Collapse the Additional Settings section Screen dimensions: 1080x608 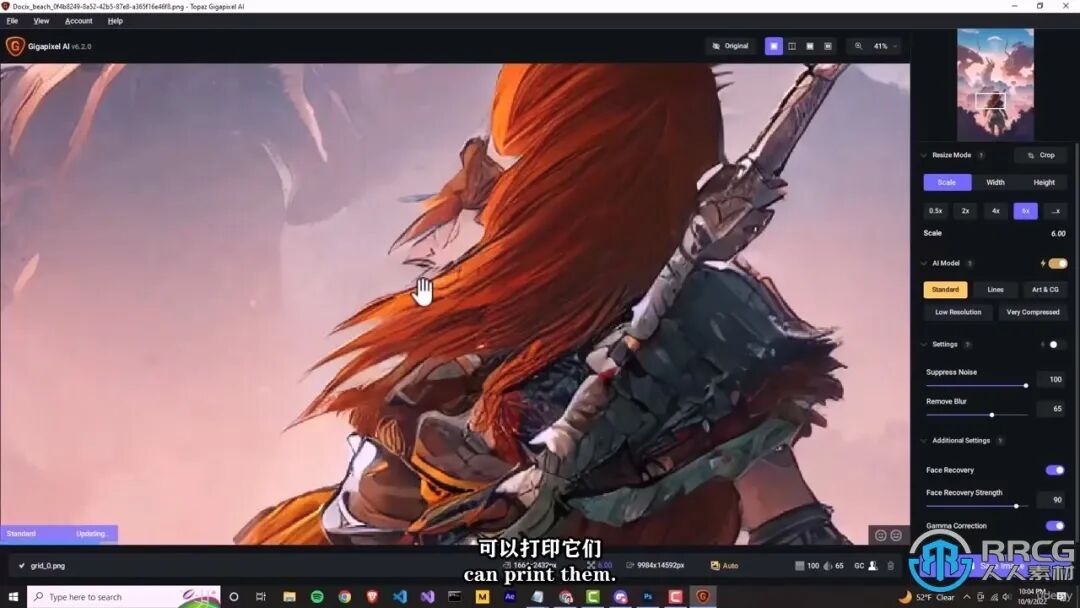click(x=924, y=441)
